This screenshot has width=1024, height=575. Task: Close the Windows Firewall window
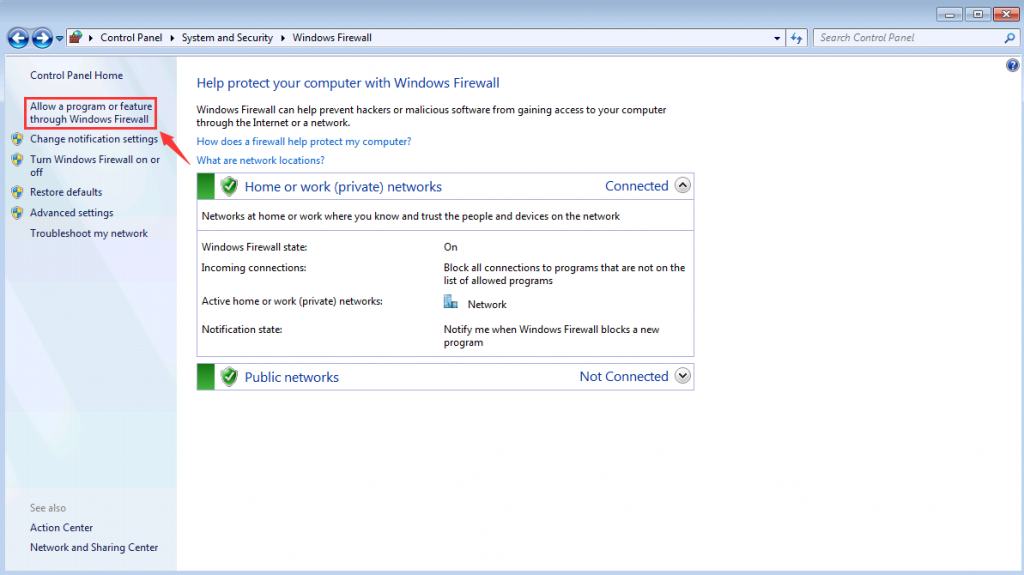click(x=1006, y=14)
